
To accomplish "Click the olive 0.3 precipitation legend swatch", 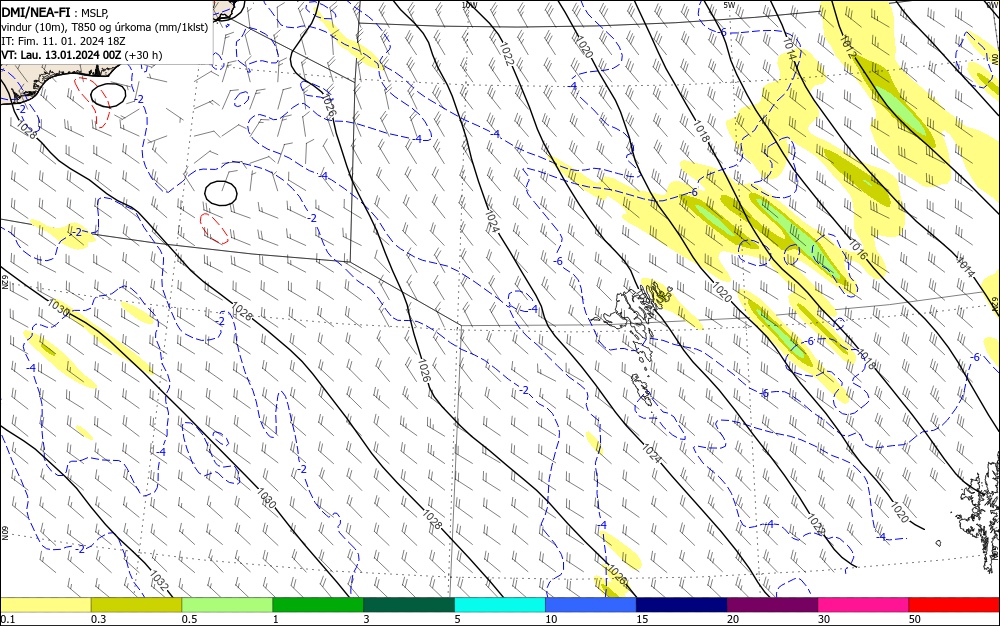I will (x=136, y=605).
